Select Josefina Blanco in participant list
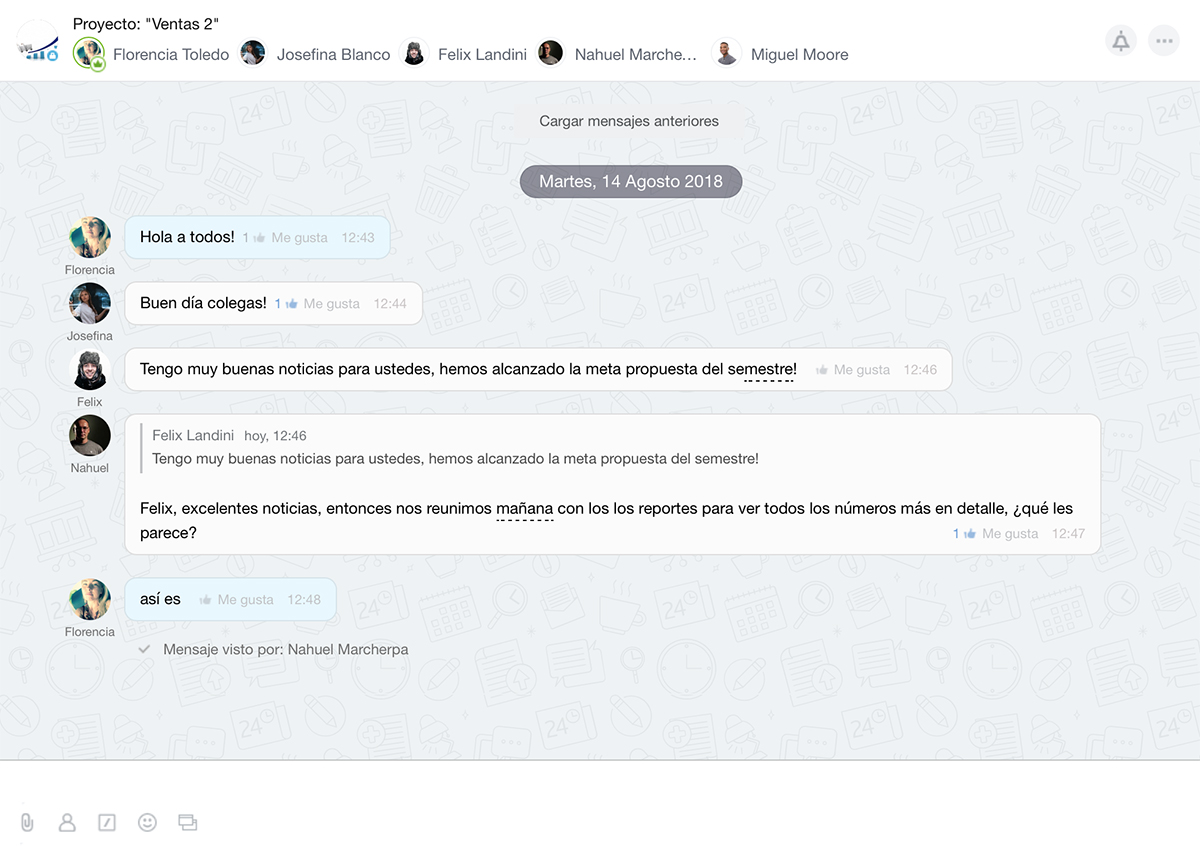The image size is (1200, 850). tap(333, 55)
